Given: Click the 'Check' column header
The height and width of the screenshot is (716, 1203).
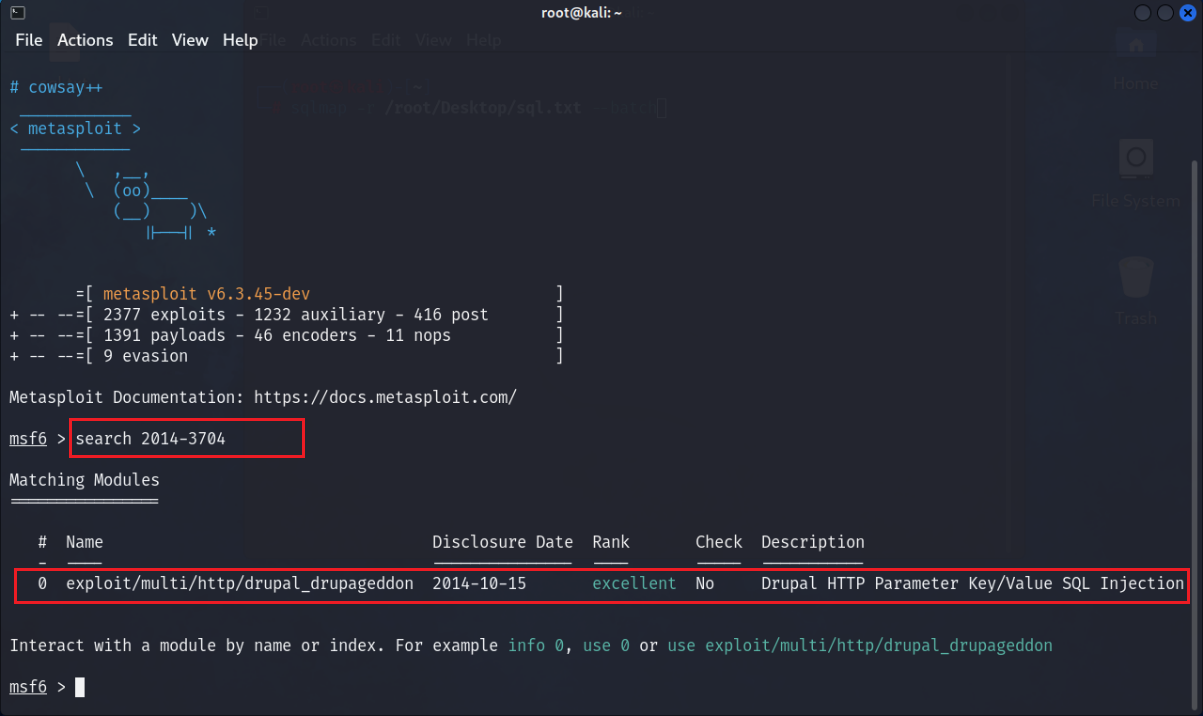Looking at the screenshot, I should [x=719, y=542].
